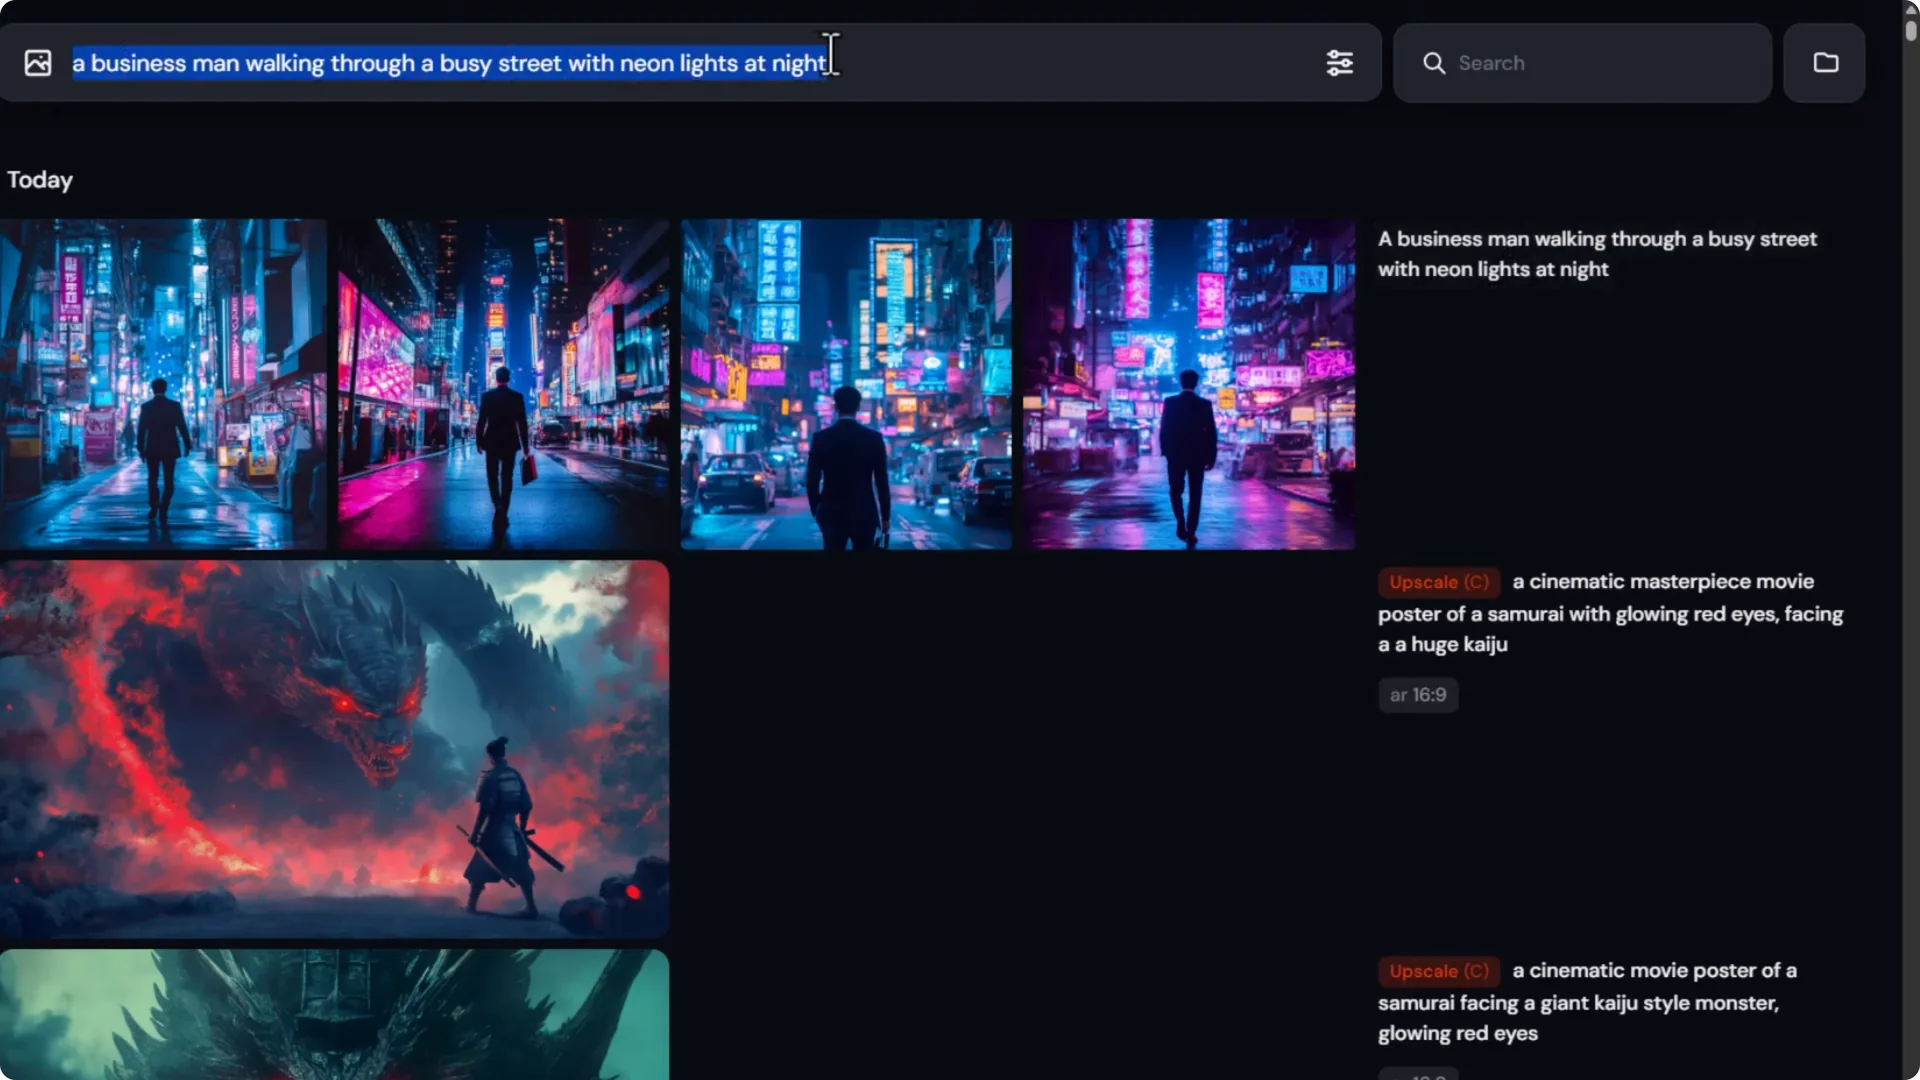Click the second Upscale (C) badge
This screenshot has height=1080, width=1920.
point(1437,970)
